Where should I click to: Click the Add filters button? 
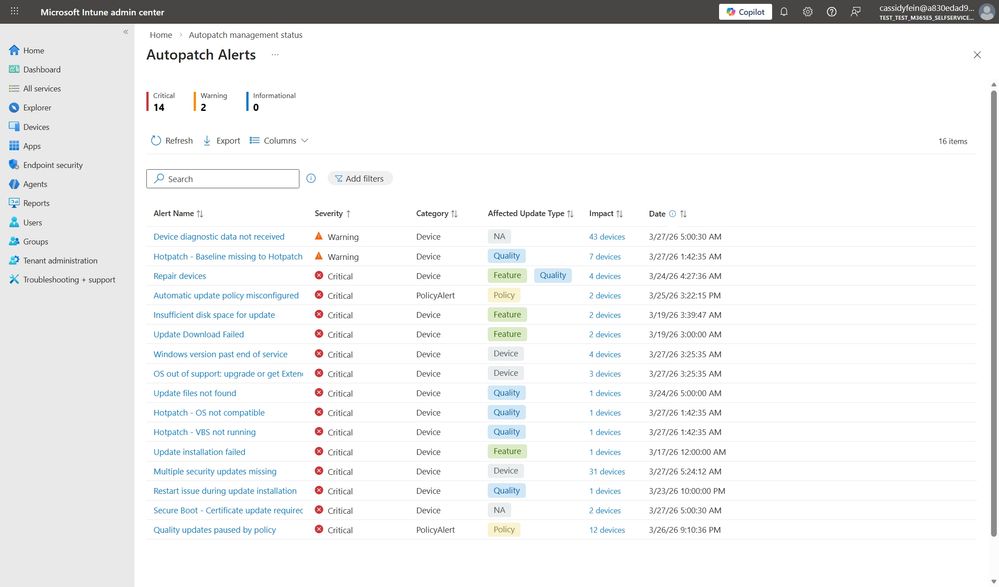click(360, 179)
